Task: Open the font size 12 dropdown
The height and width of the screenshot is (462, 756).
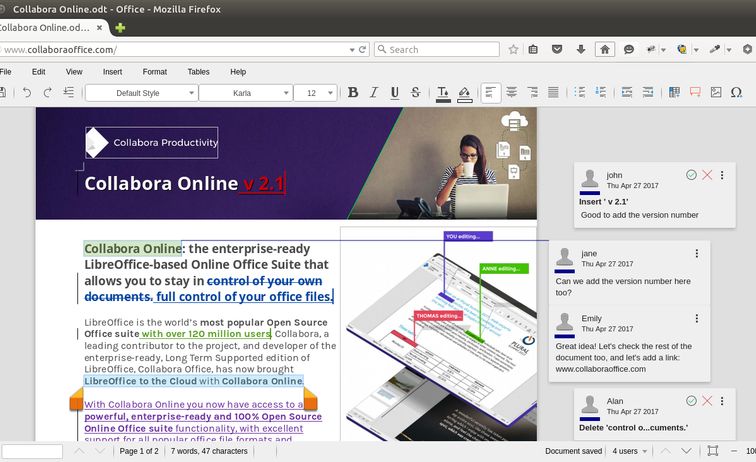Action: pyautogui.click(x=315, y=93)
